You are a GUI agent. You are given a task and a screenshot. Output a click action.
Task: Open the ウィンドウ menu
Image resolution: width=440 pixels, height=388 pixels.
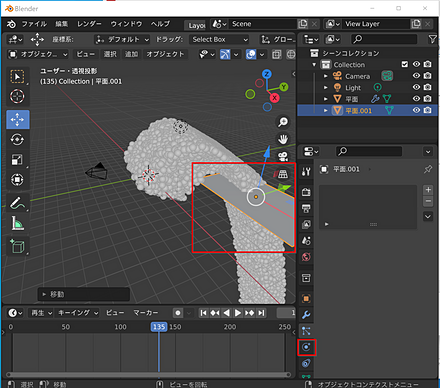tap(126, 24)
